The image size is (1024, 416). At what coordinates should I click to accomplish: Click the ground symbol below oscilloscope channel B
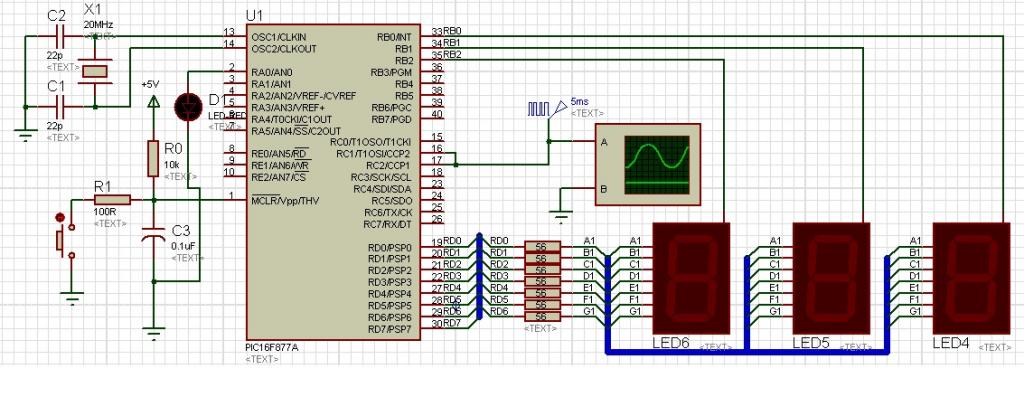pos(560,214)
